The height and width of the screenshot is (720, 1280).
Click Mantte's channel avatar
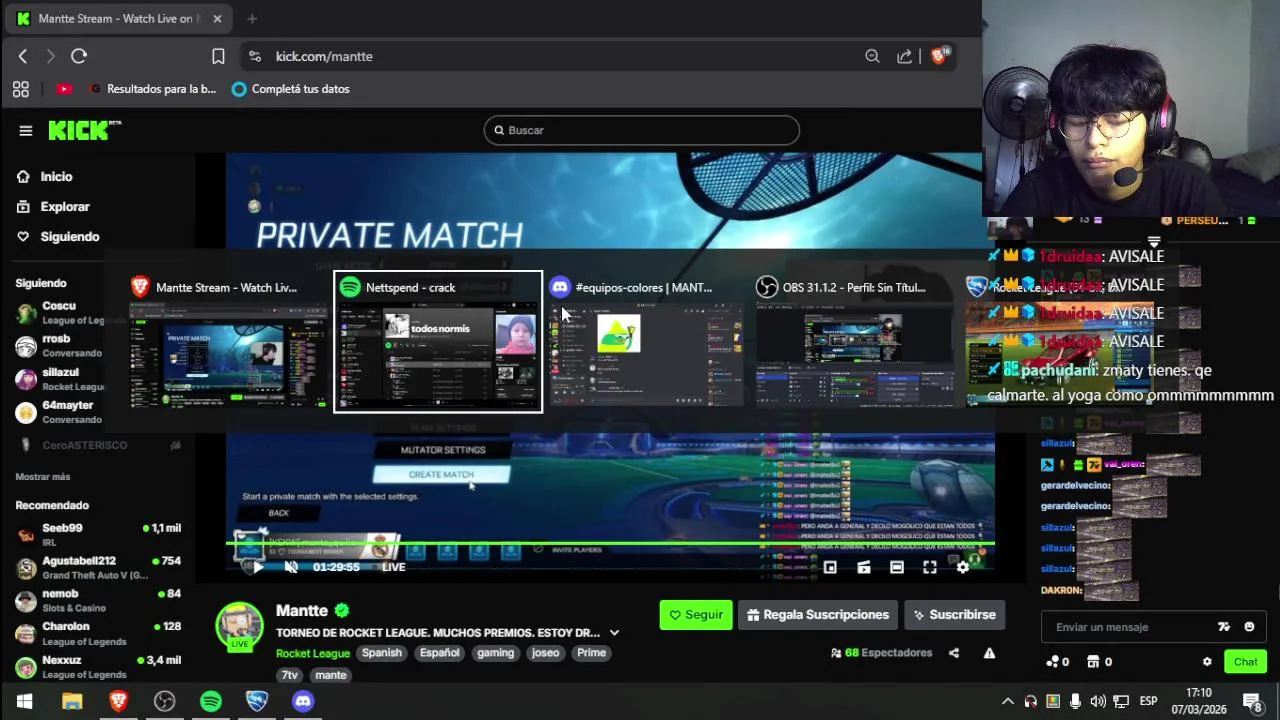click(x=240, y=626)
